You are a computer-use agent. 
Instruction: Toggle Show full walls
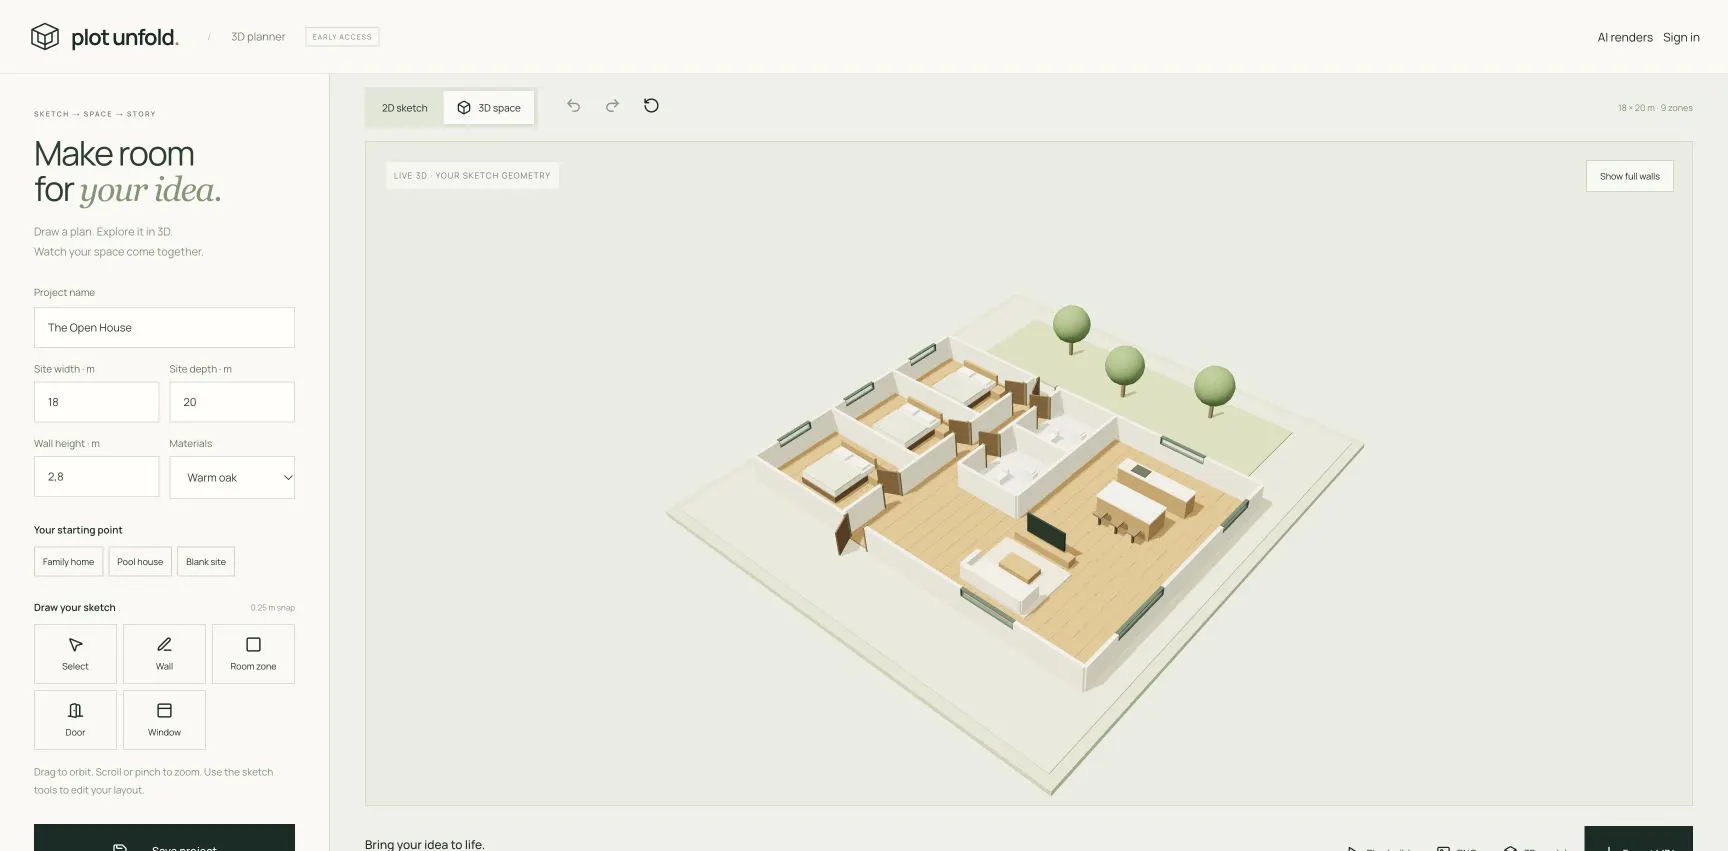click(1629, 176)
